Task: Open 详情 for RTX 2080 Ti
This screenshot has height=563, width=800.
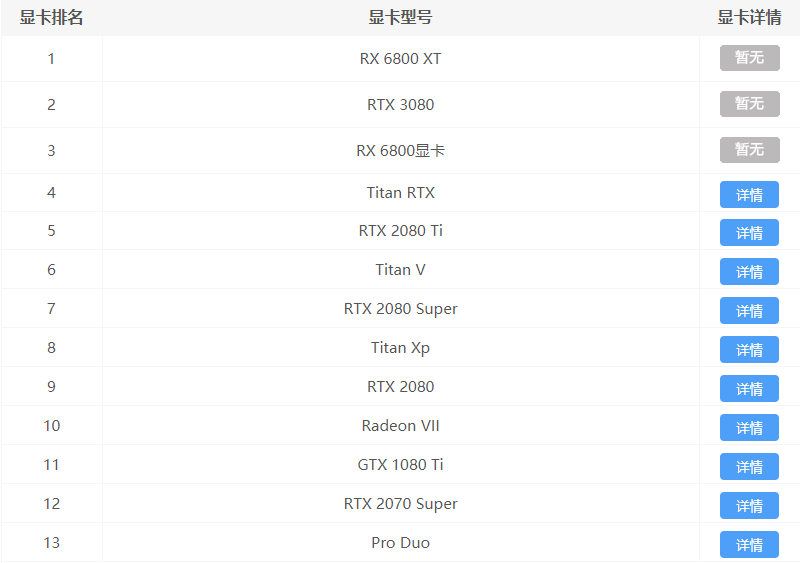Action: point(749,233)
